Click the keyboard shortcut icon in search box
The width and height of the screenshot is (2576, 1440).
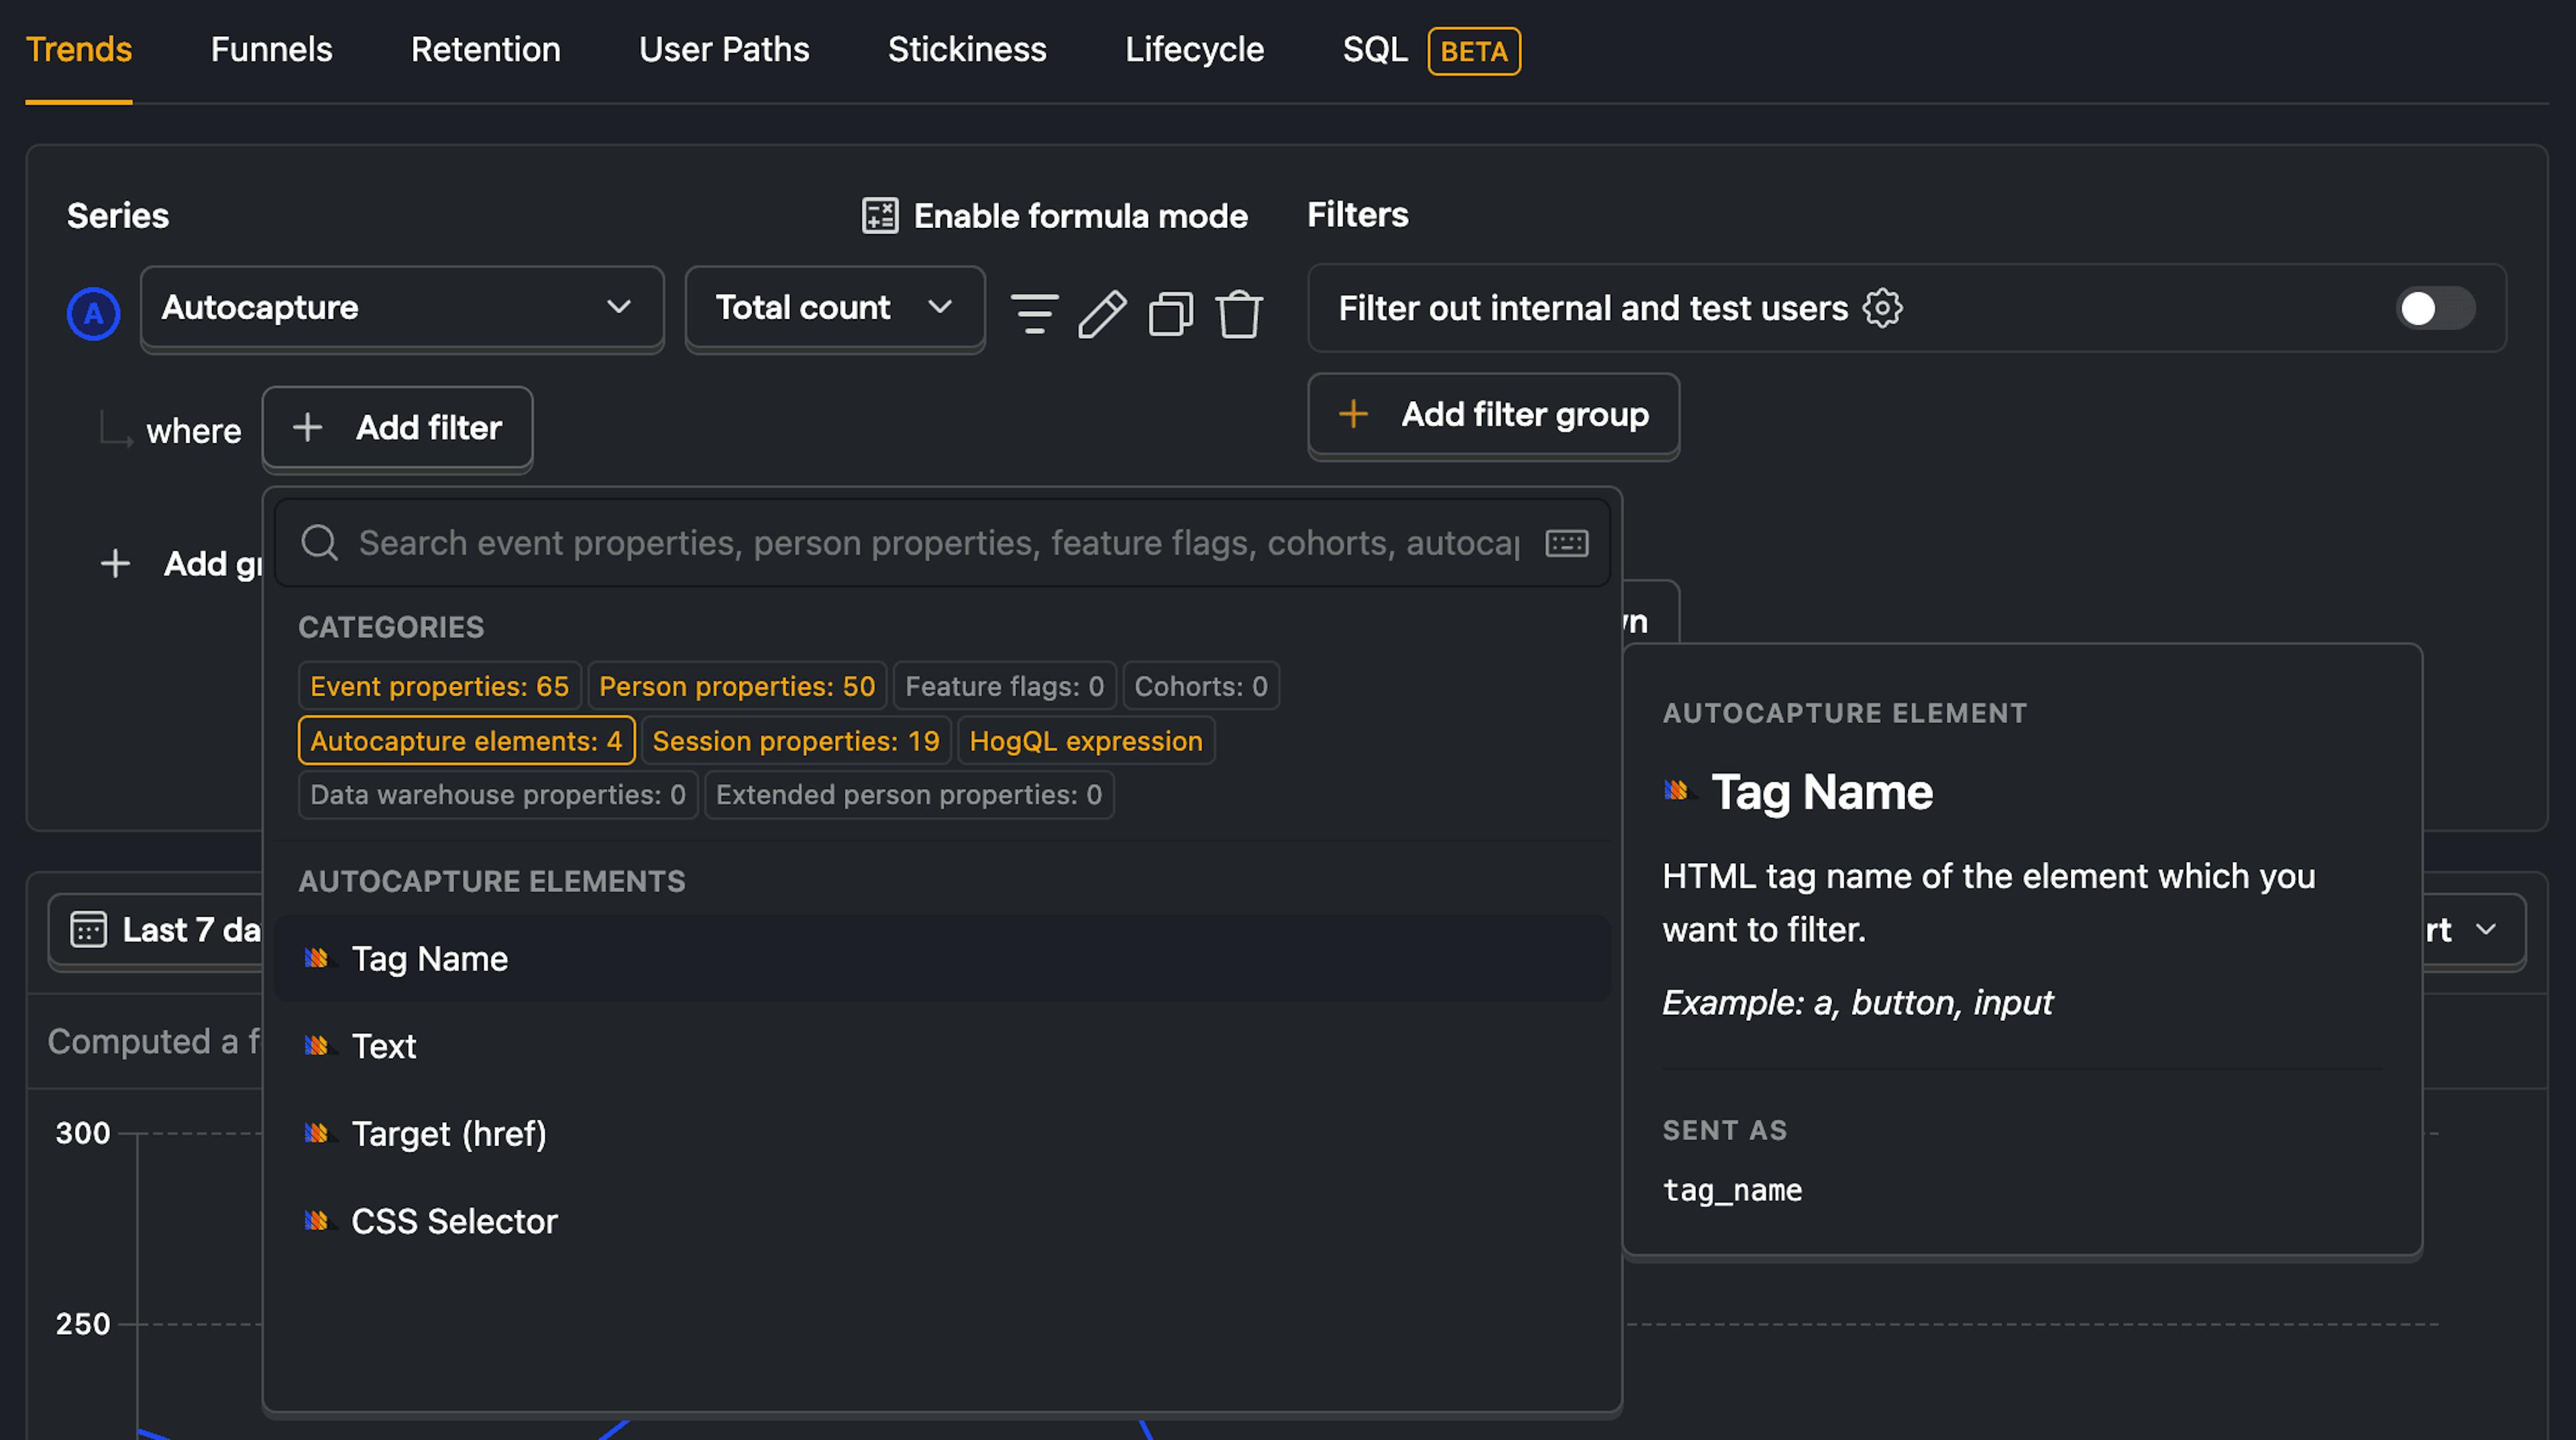[x=1566, y=543]
